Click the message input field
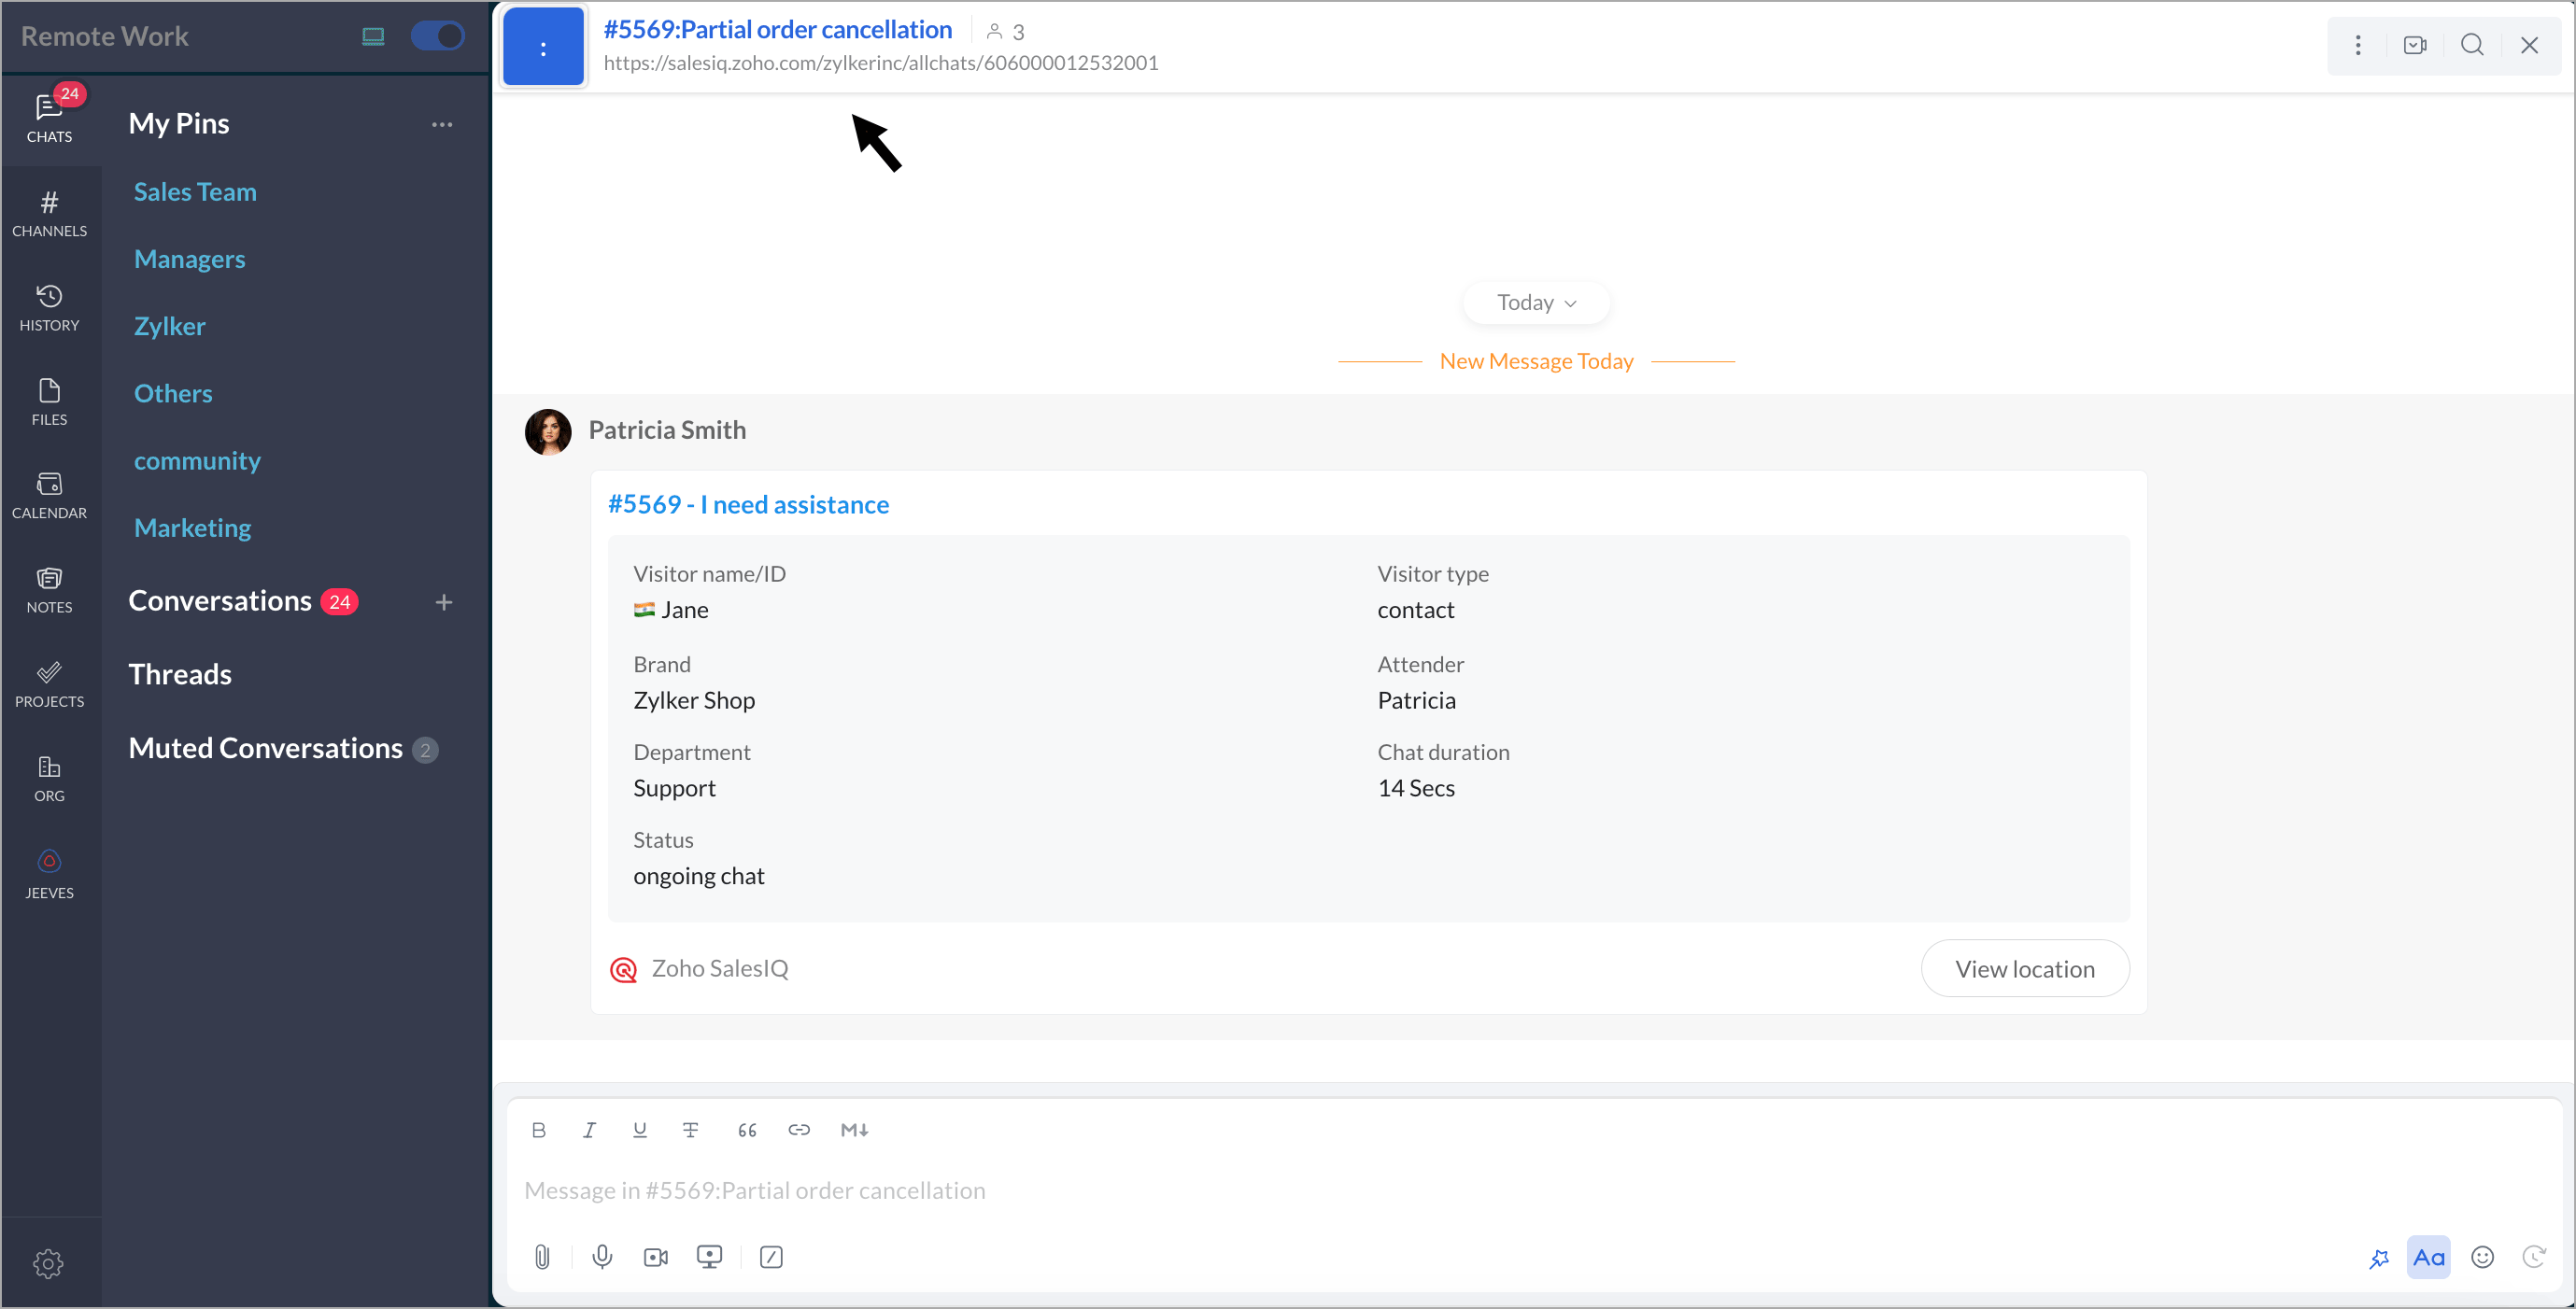The height and width of the screenshot is (1309, 2576). 1400,1190
